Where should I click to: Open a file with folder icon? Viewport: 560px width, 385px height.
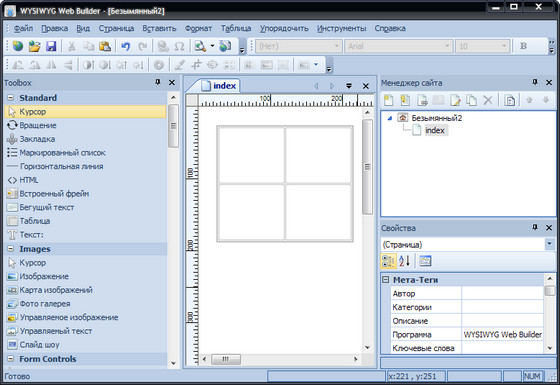pyautogui.click(x=34, y=46)
